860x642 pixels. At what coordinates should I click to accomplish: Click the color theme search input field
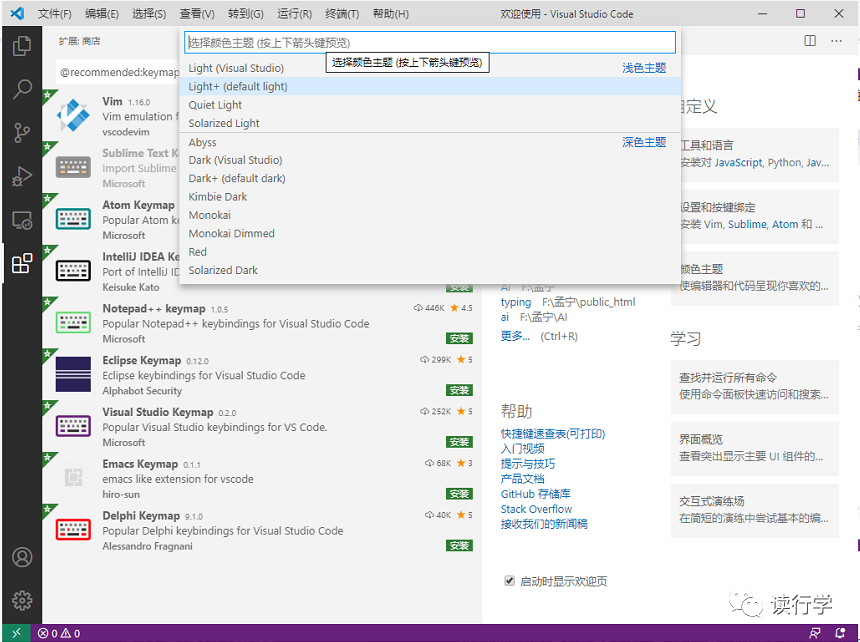tap(429, 42)
